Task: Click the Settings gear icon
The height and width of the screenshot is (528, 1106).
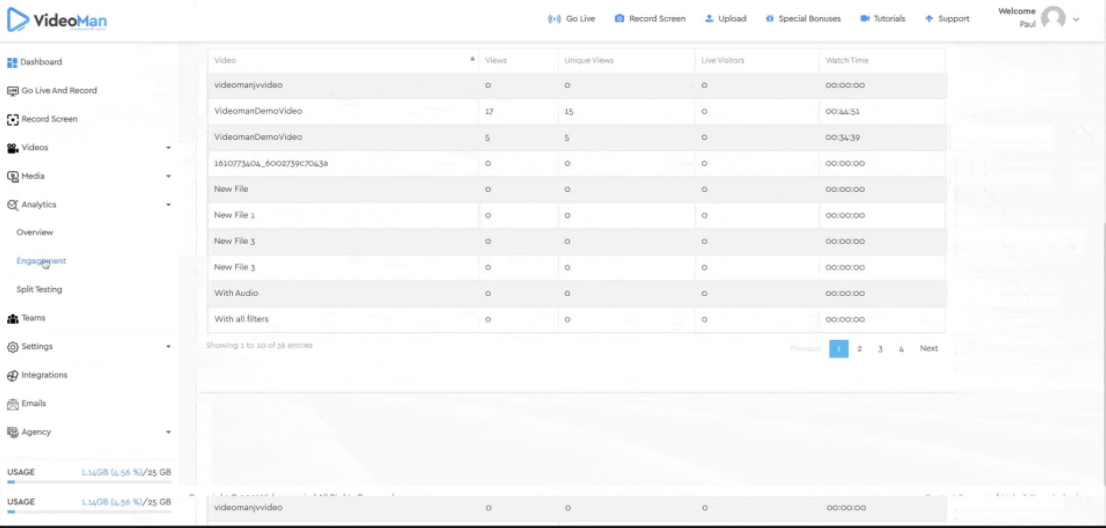Action: coord(12,347)
